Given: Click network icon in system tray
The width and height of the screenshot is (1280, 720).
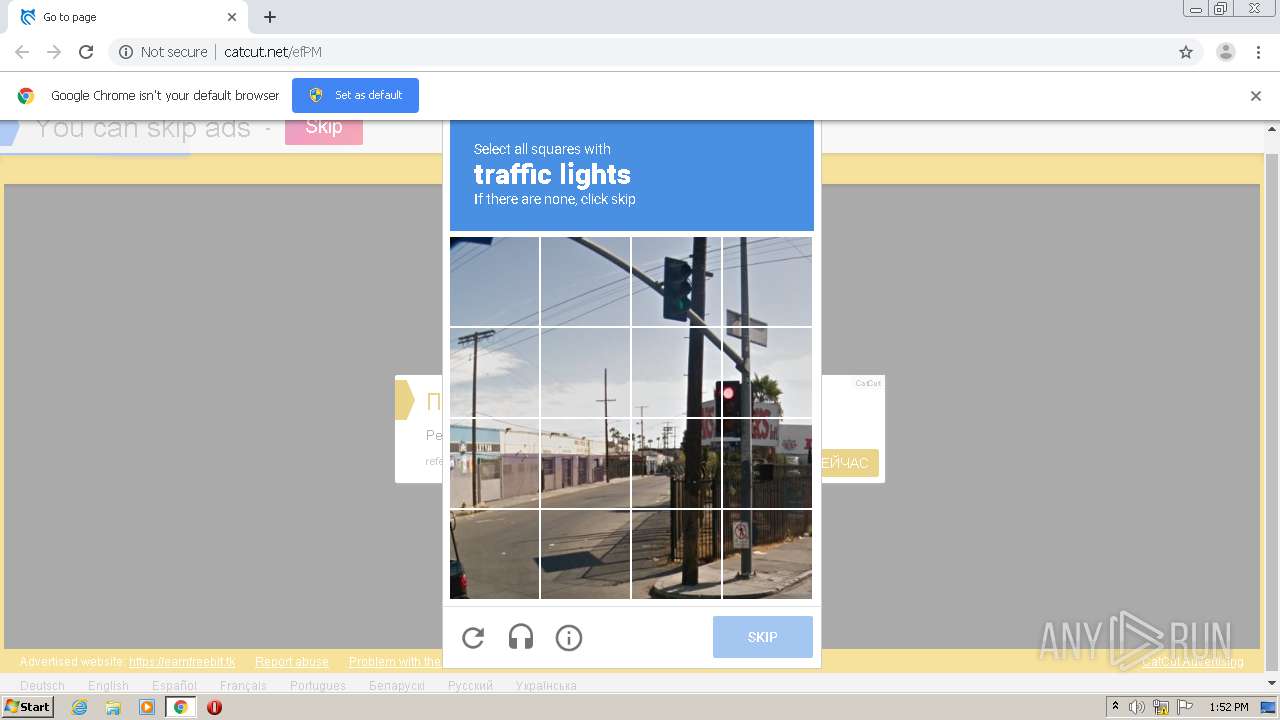Looking at the screenshot, I should (1161, 707).
